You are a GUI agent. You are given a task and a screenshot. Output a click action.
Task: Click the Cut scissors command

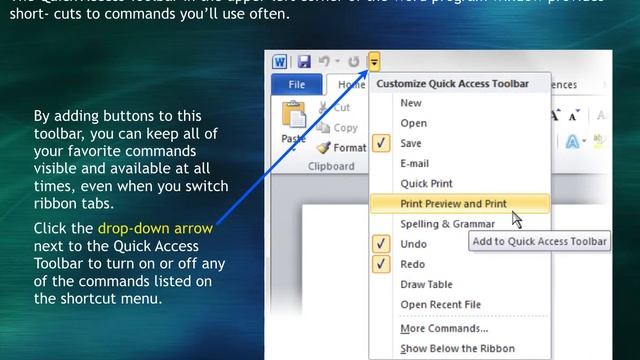(x=335, y=107)
